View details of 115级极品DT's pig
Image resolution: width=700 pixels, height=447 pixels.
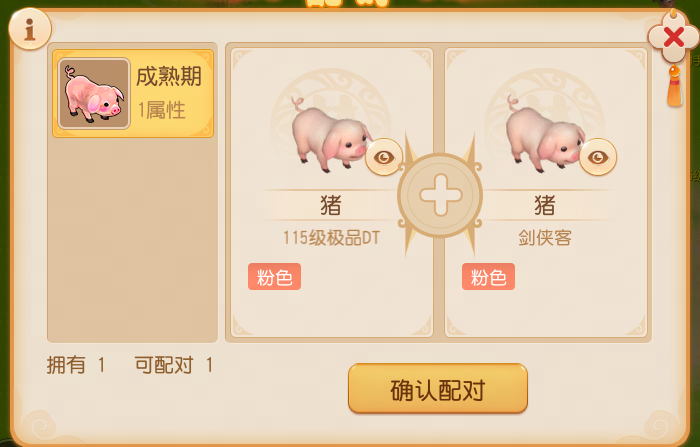tap(384, 157)
